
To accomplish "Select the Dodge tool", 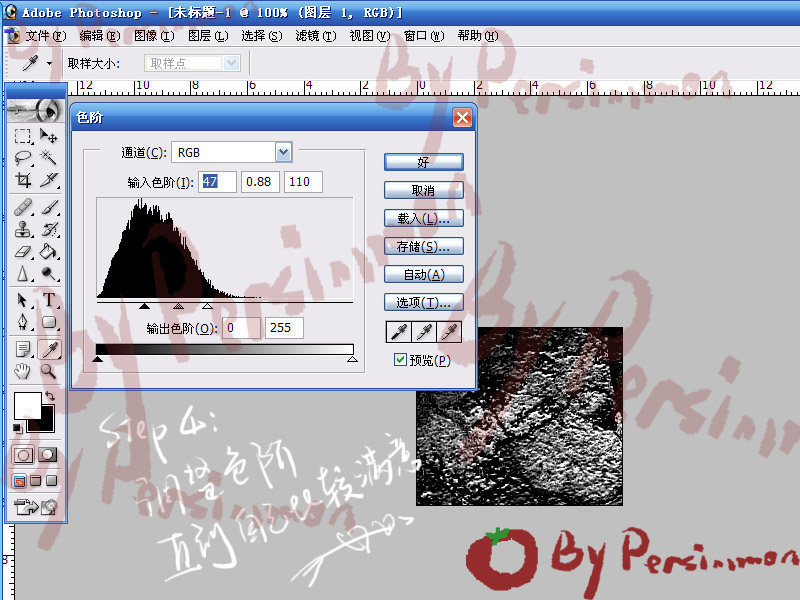I will tap(49, 273).
